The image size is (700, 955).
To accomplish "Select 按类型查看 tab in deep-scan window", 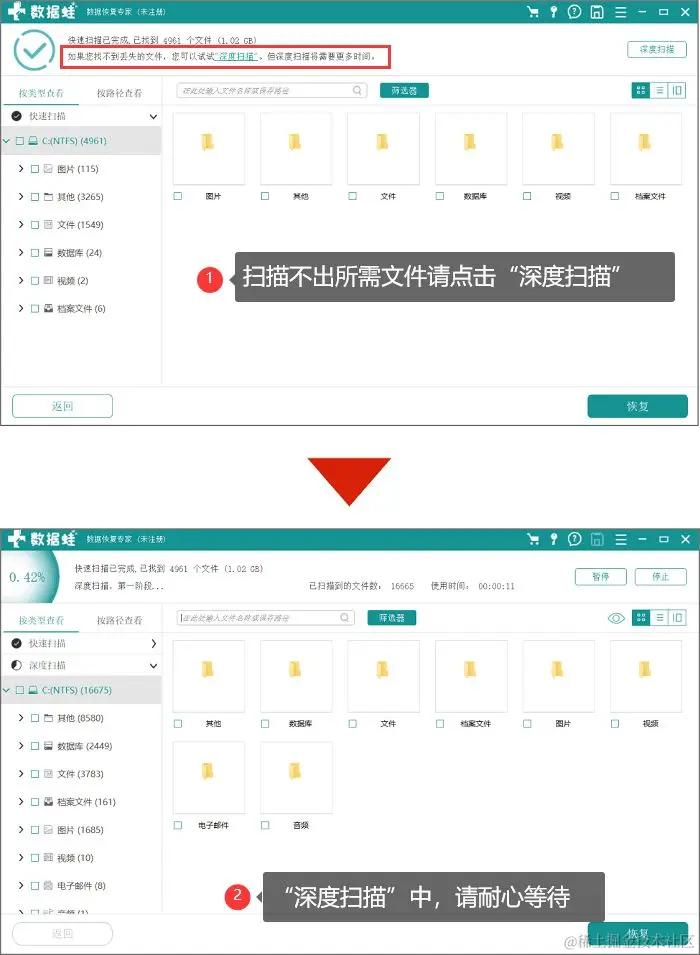I will (x=41, y=621).
